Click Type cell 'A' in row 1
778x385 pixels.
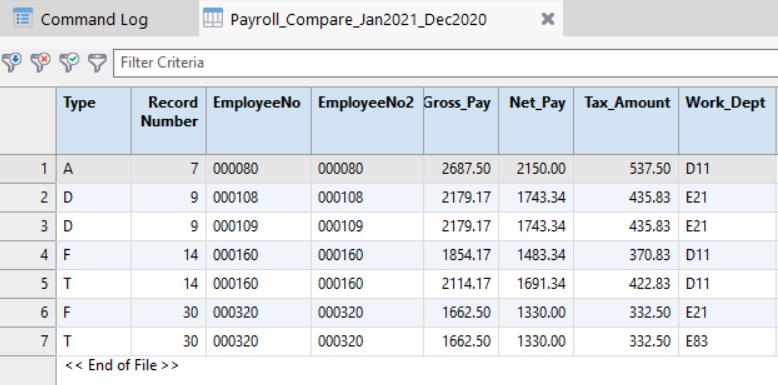(94, 169)
